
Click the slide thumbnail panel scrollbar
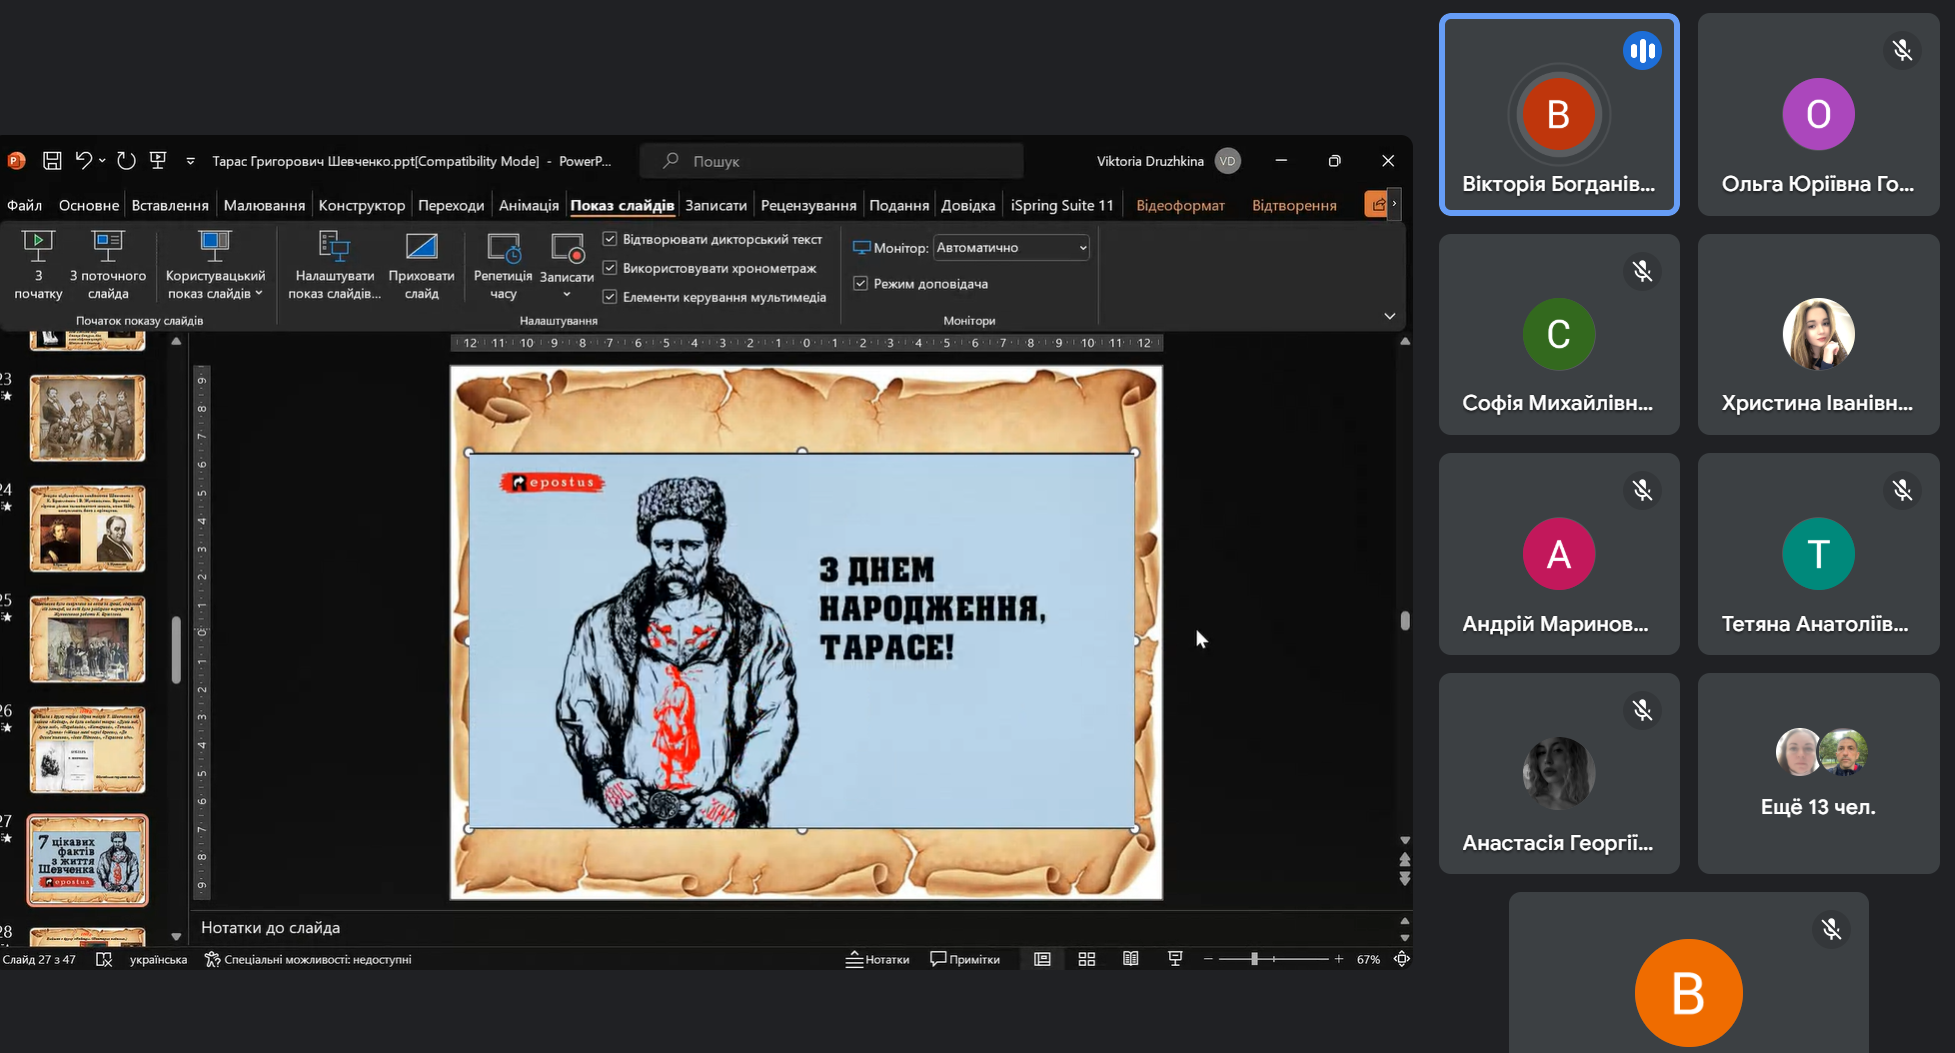tap(176, 650)
